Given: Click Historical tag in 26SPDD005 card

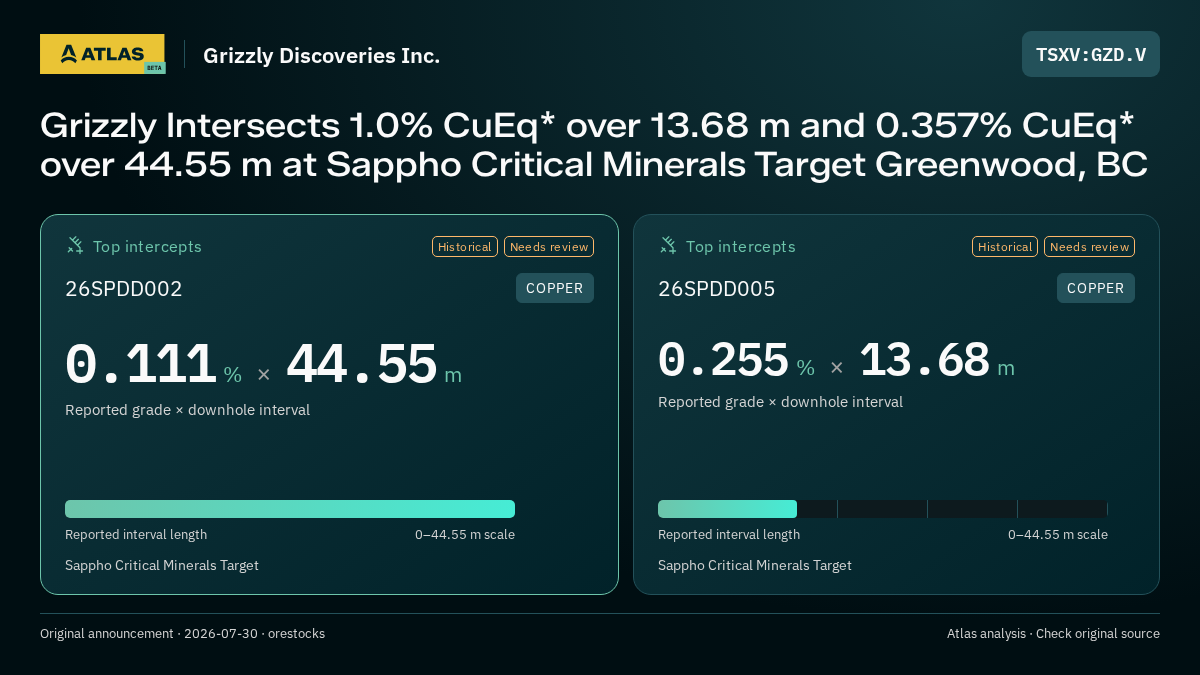Looking at the screenshot, I should pyautogui.click(x=1005, y=247).
